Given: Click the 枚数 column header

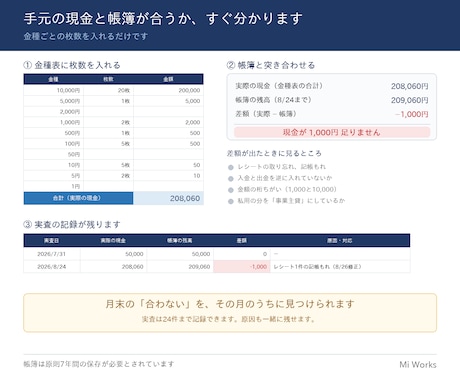Looking at the screenshot, I should click(x=108, y=79).
